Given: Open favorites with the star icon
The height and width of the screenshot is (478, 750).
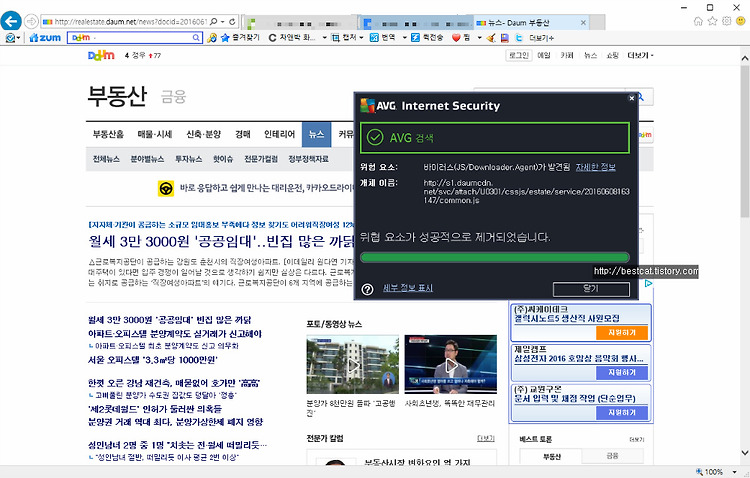Looking at the screenshot, I should click(x=713, y=21).
